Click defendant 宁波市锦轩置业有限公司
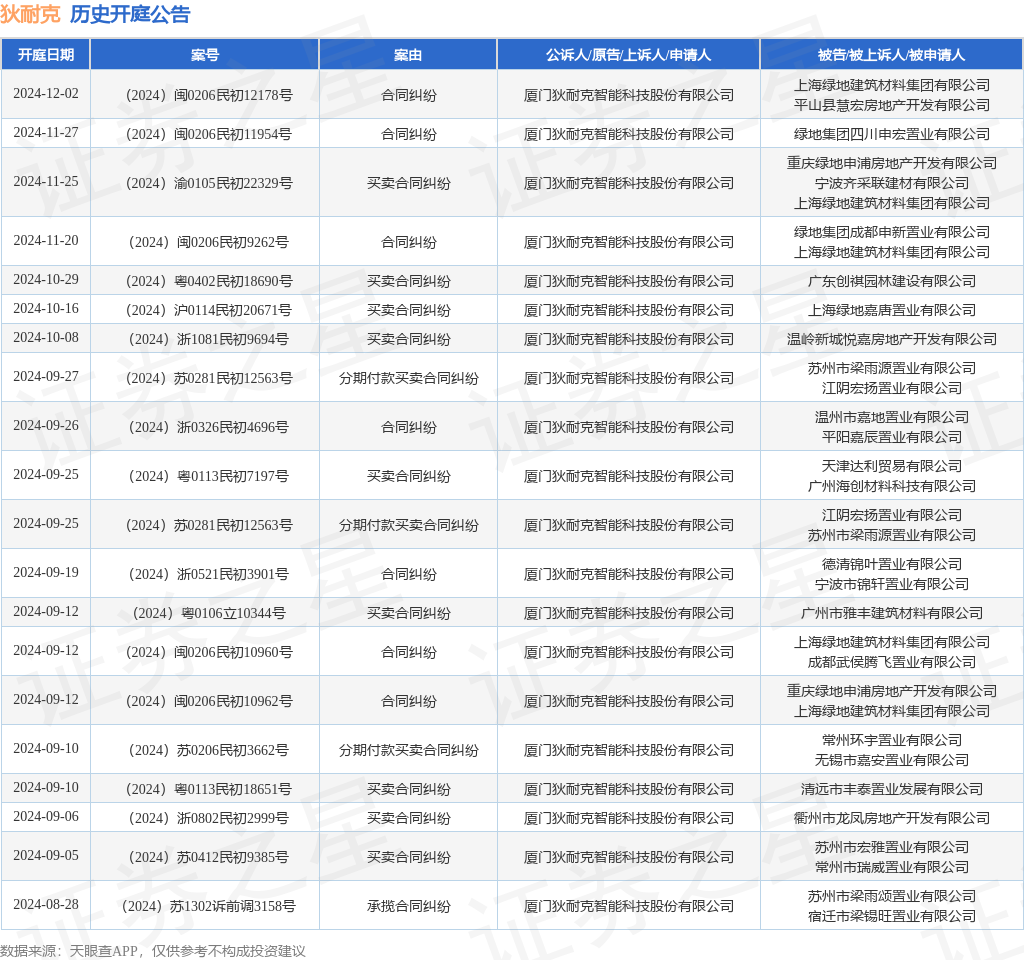The height and width of the screenshot is (960, 1024). pyautogui.click(x=891, y=584)
